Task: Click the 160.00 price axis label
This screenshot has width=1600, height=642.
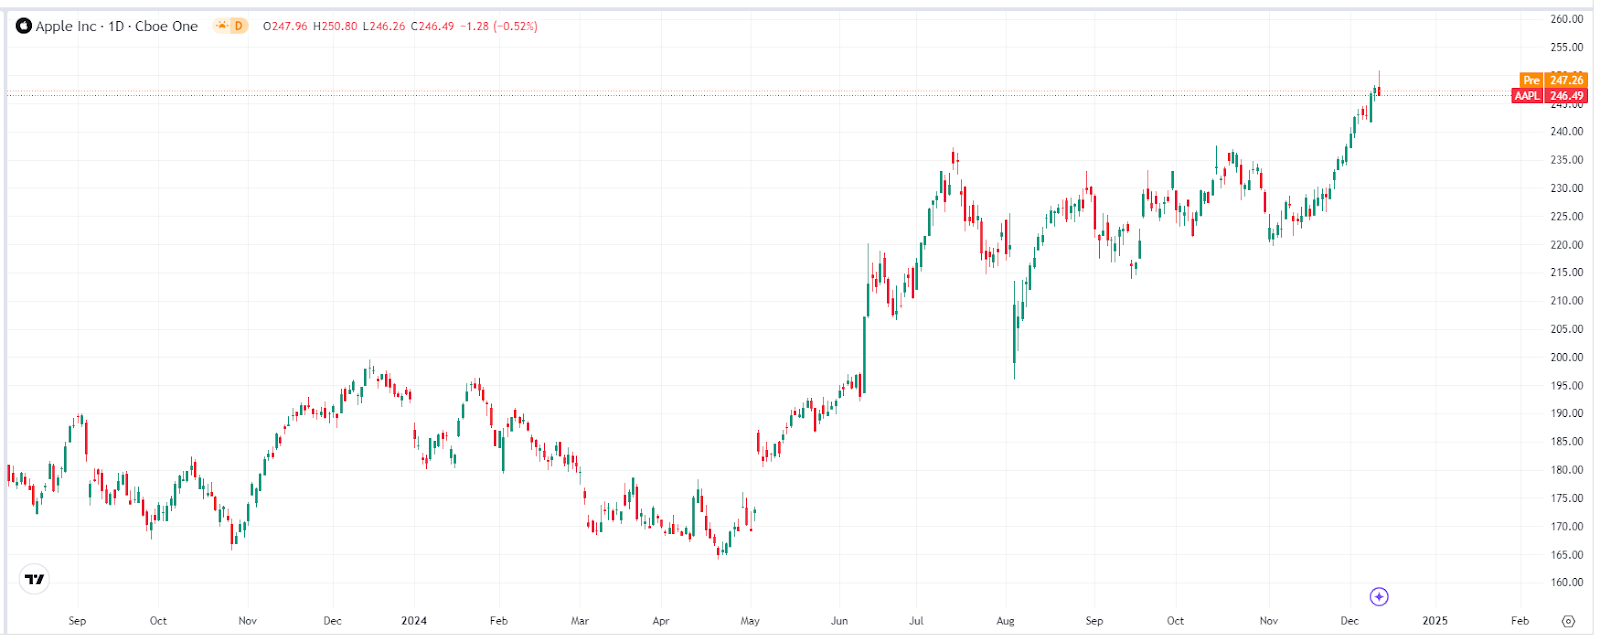Action: point(1566,582)
